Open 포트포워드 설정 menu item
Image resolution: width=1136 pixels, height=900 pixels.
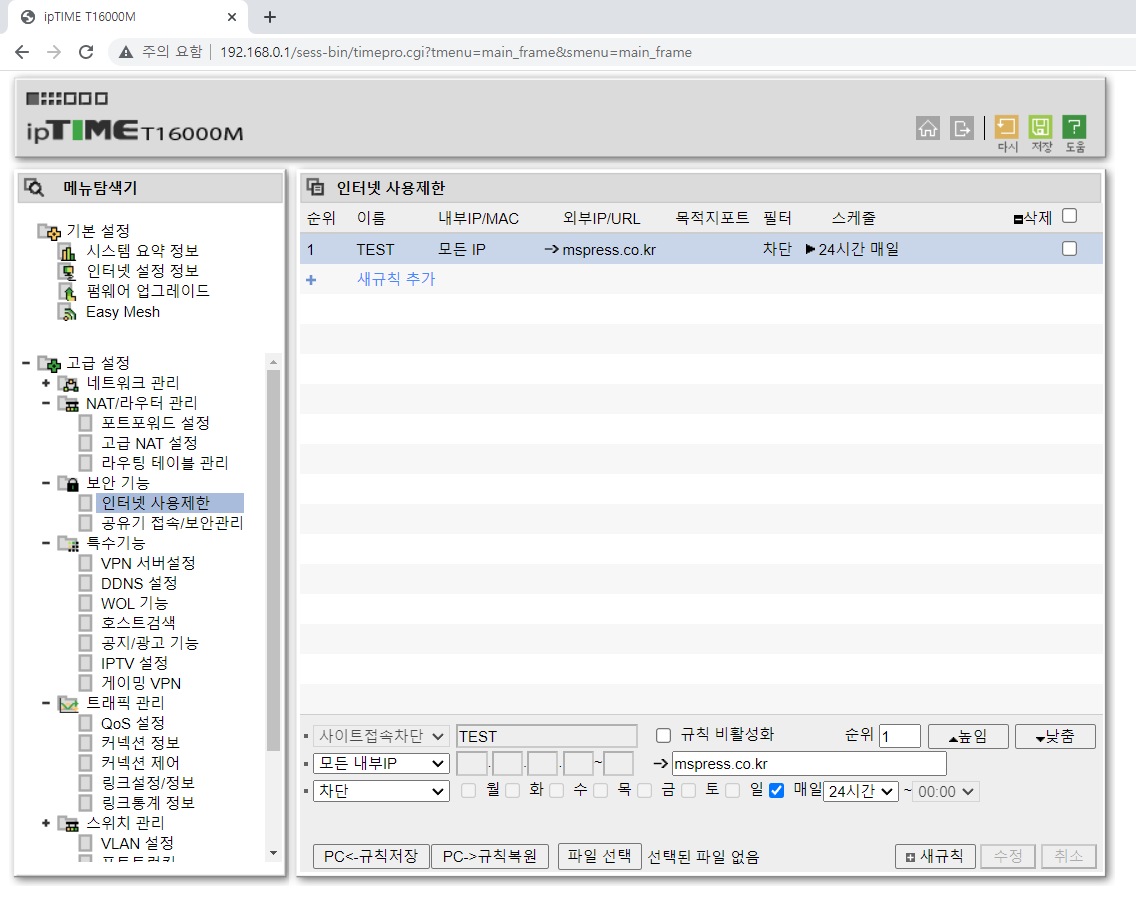(x=155, y=423)
